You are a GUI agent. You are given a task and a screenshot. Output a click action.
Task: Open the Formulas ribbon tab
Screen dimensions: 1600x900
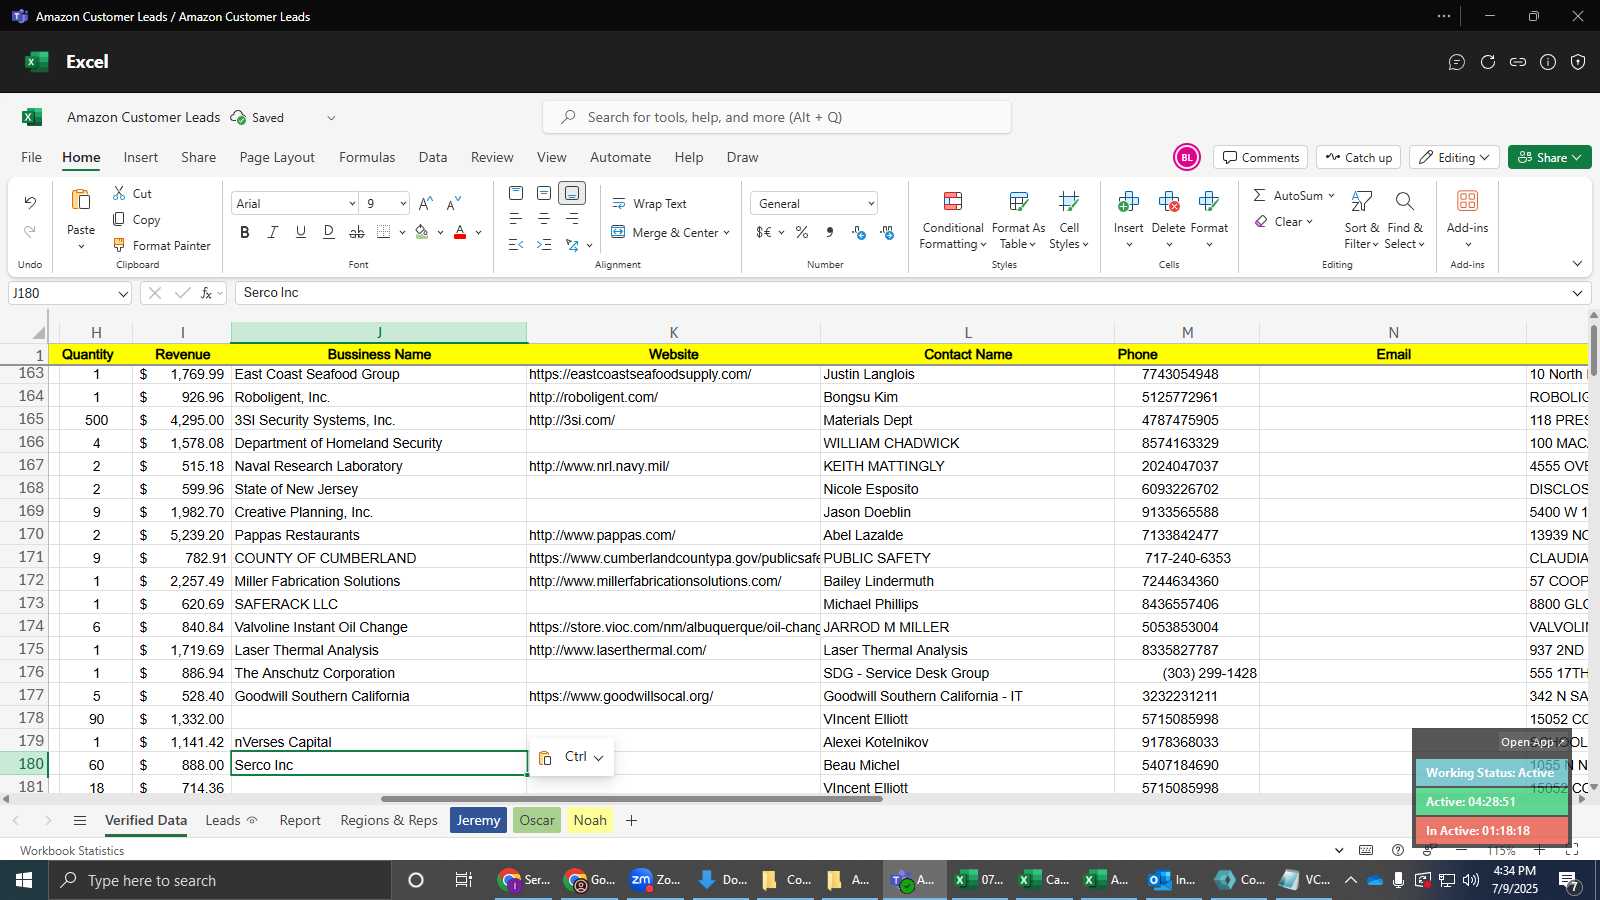367,157
